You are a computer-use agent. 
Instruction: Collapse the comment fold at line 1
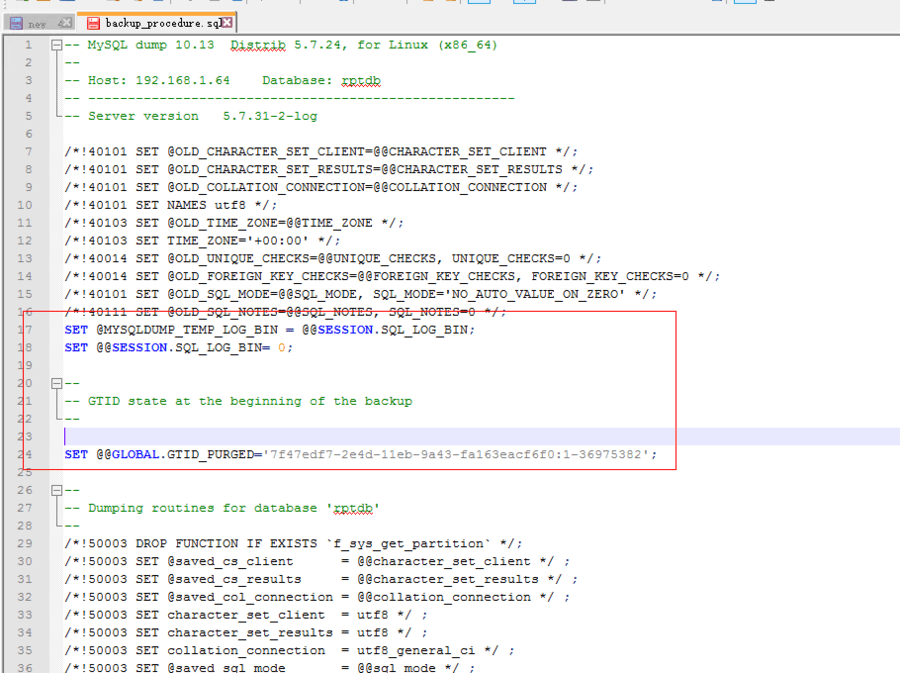click(56, 45)
